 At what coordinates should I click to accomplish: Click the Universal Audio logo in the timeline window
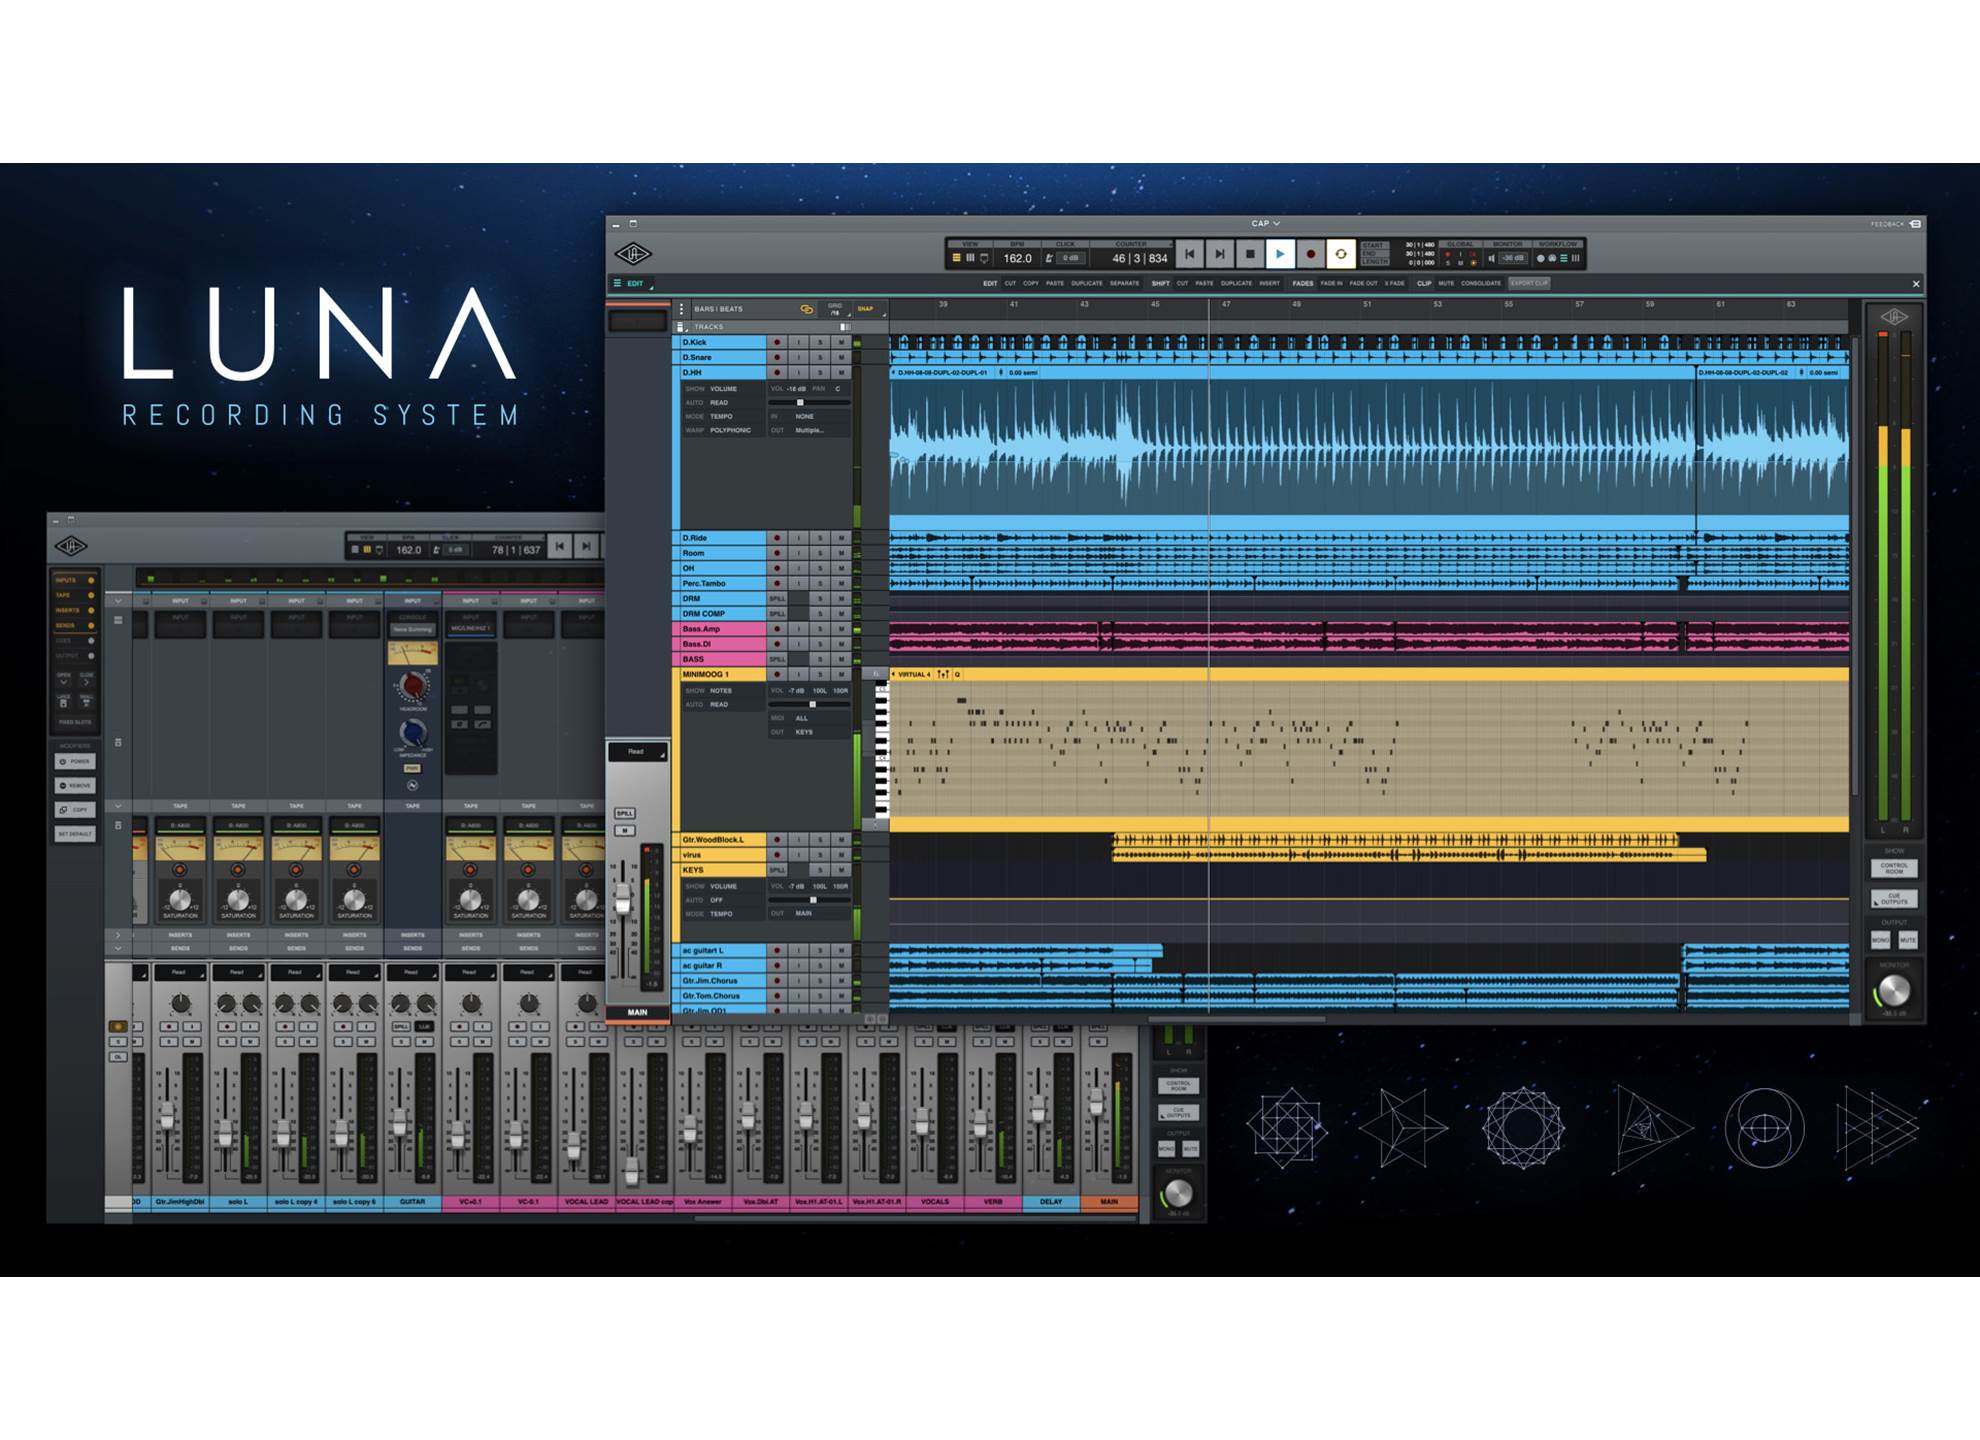point(633,254)
